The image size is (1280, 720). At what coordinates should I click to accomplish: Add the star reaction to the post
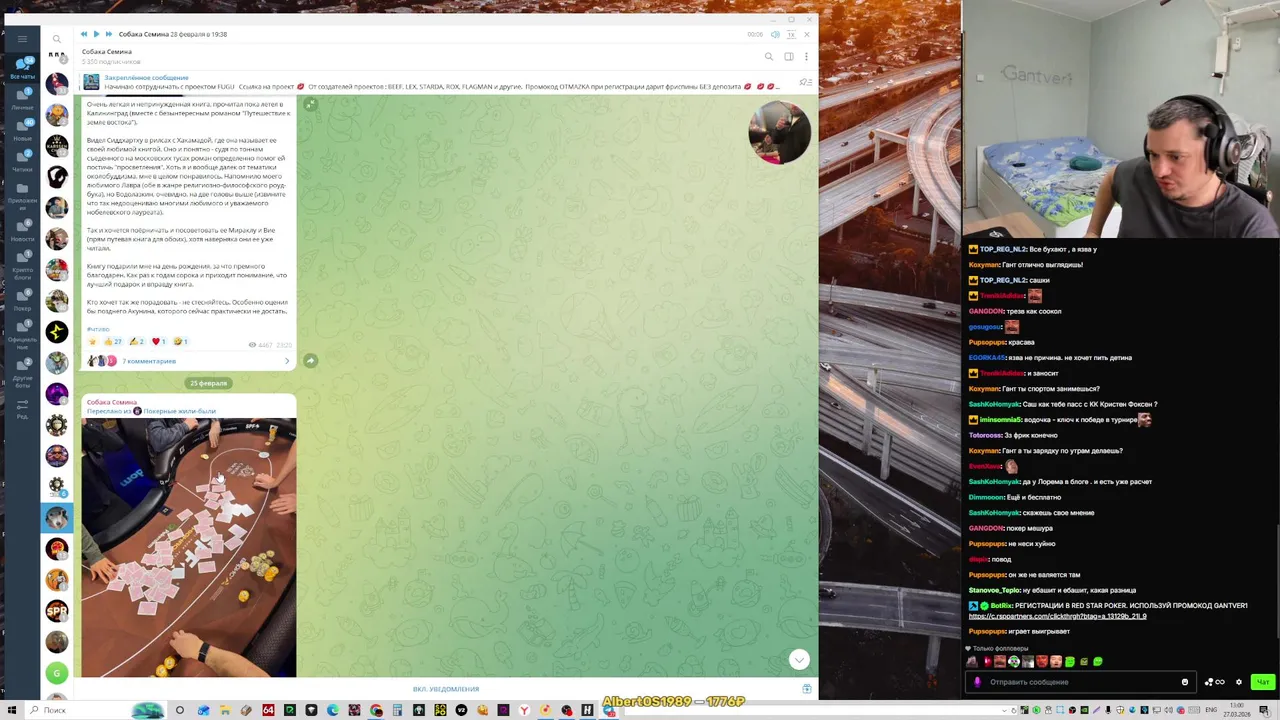click(x=93, y=342)
